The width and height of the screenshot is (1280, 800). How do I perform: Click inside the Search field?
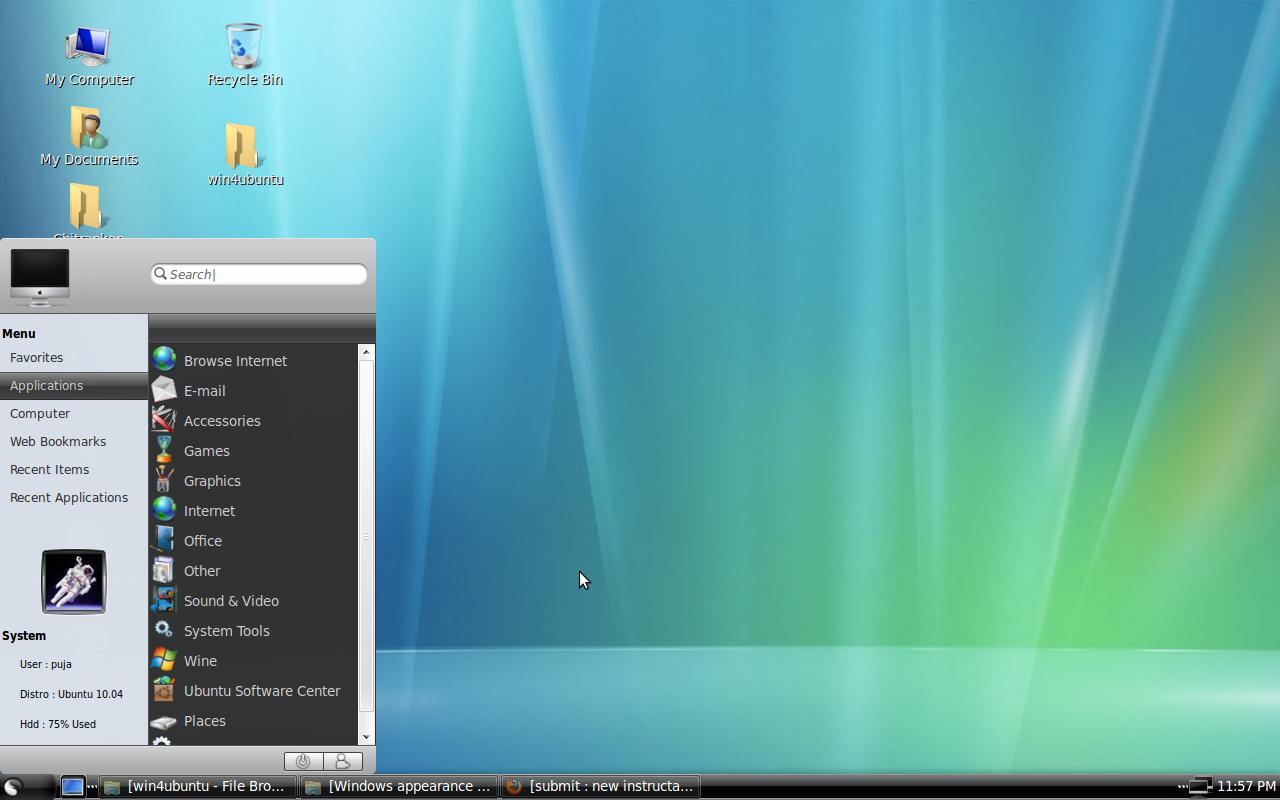tap(258, 273)
